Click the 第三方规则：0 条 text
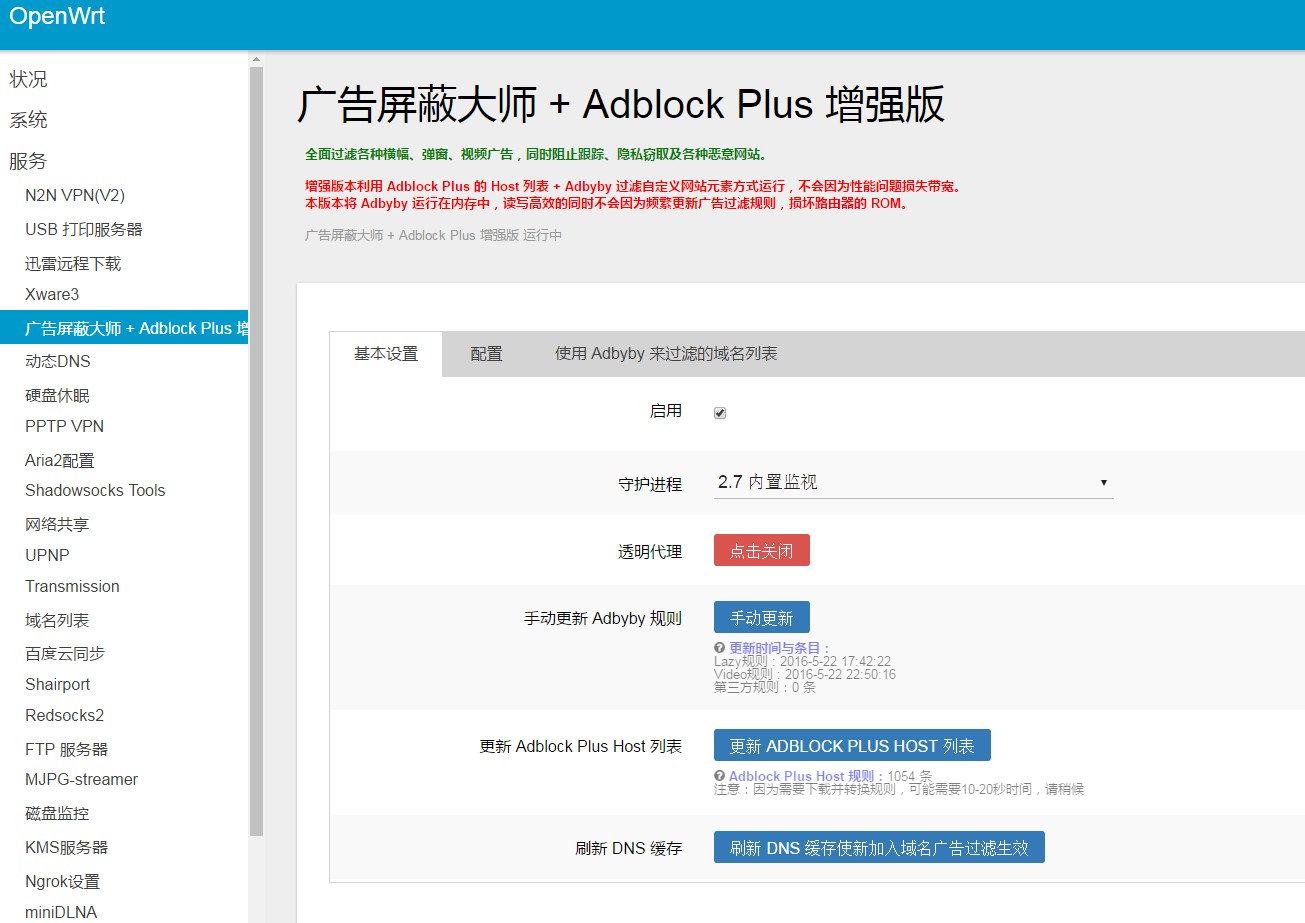 point(765,688)
